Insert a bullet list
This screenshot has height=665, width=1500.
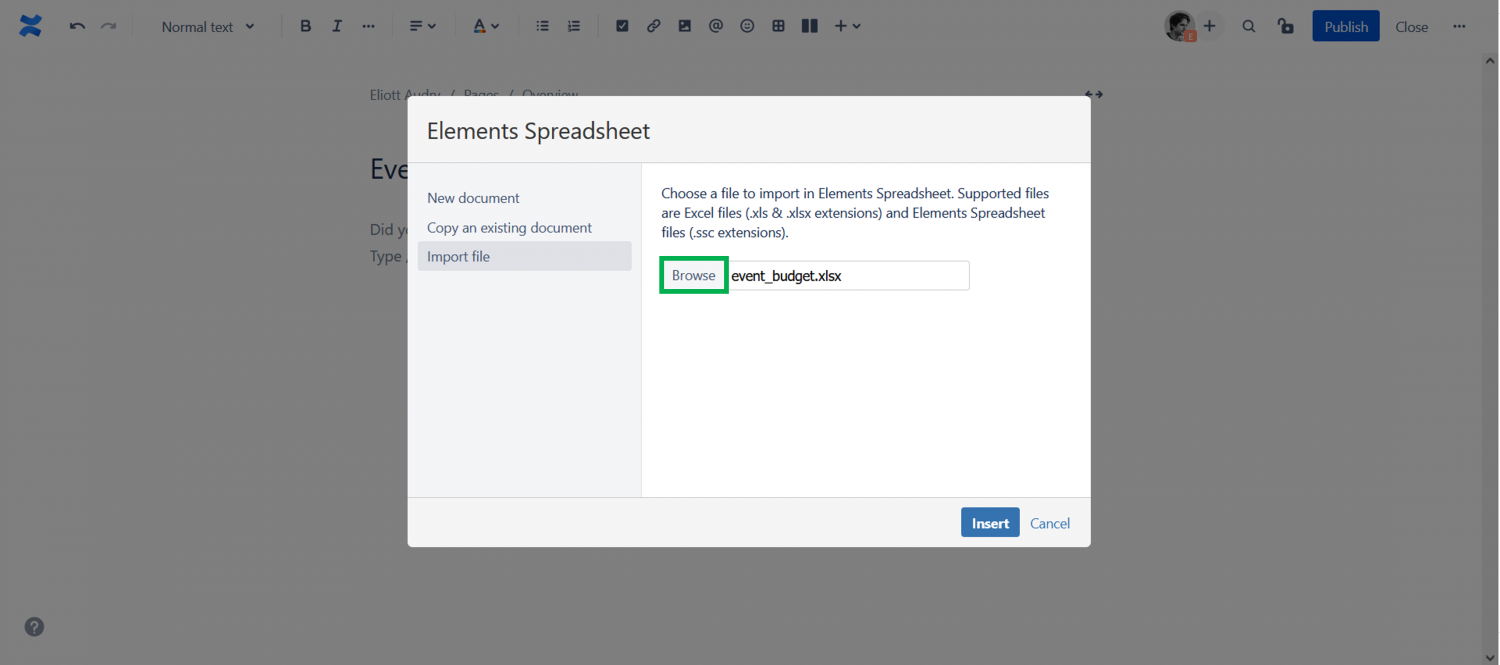(542, 27)
